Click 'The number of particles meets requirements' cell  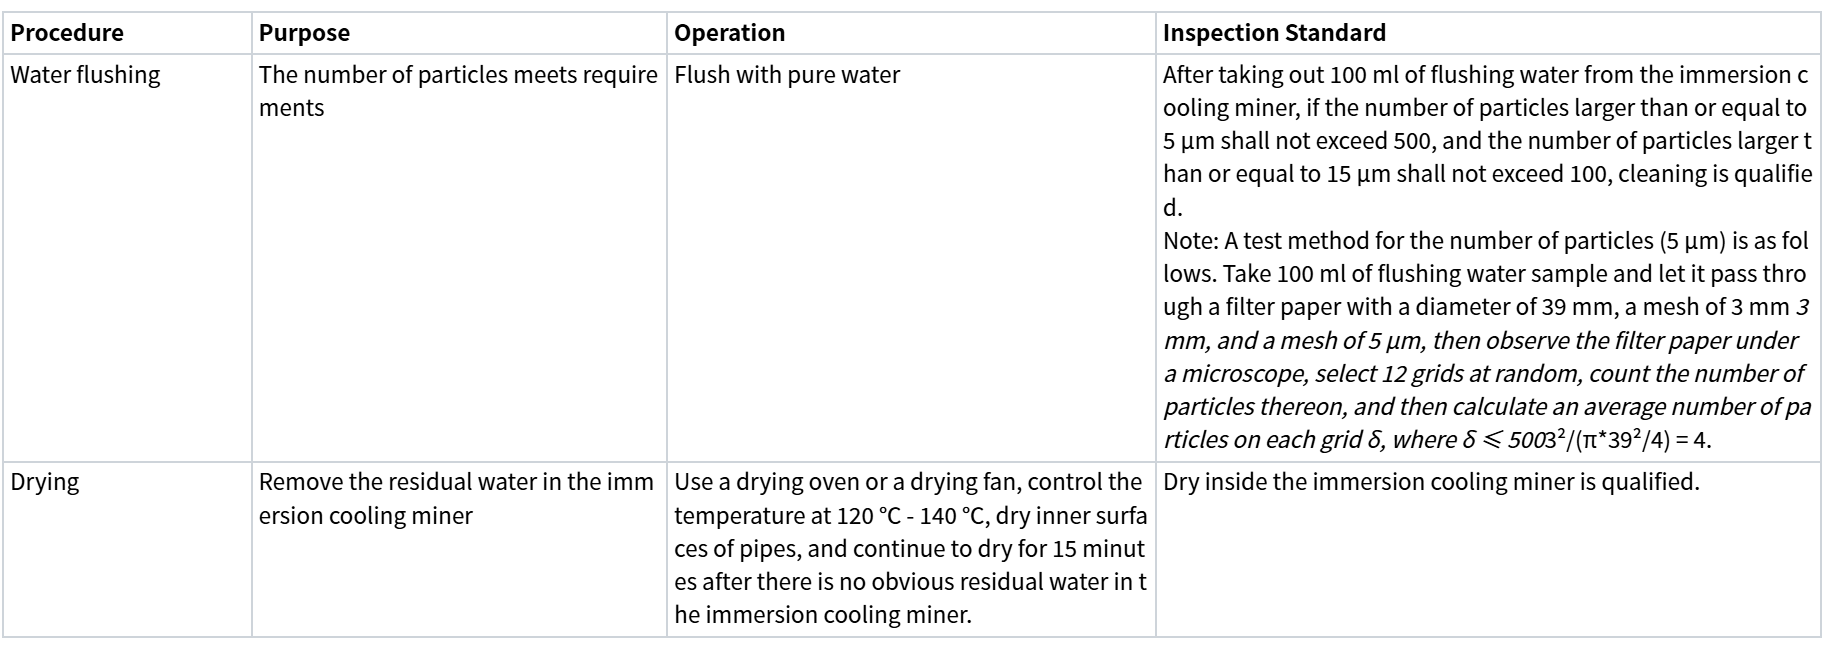[x=458, y=91]
